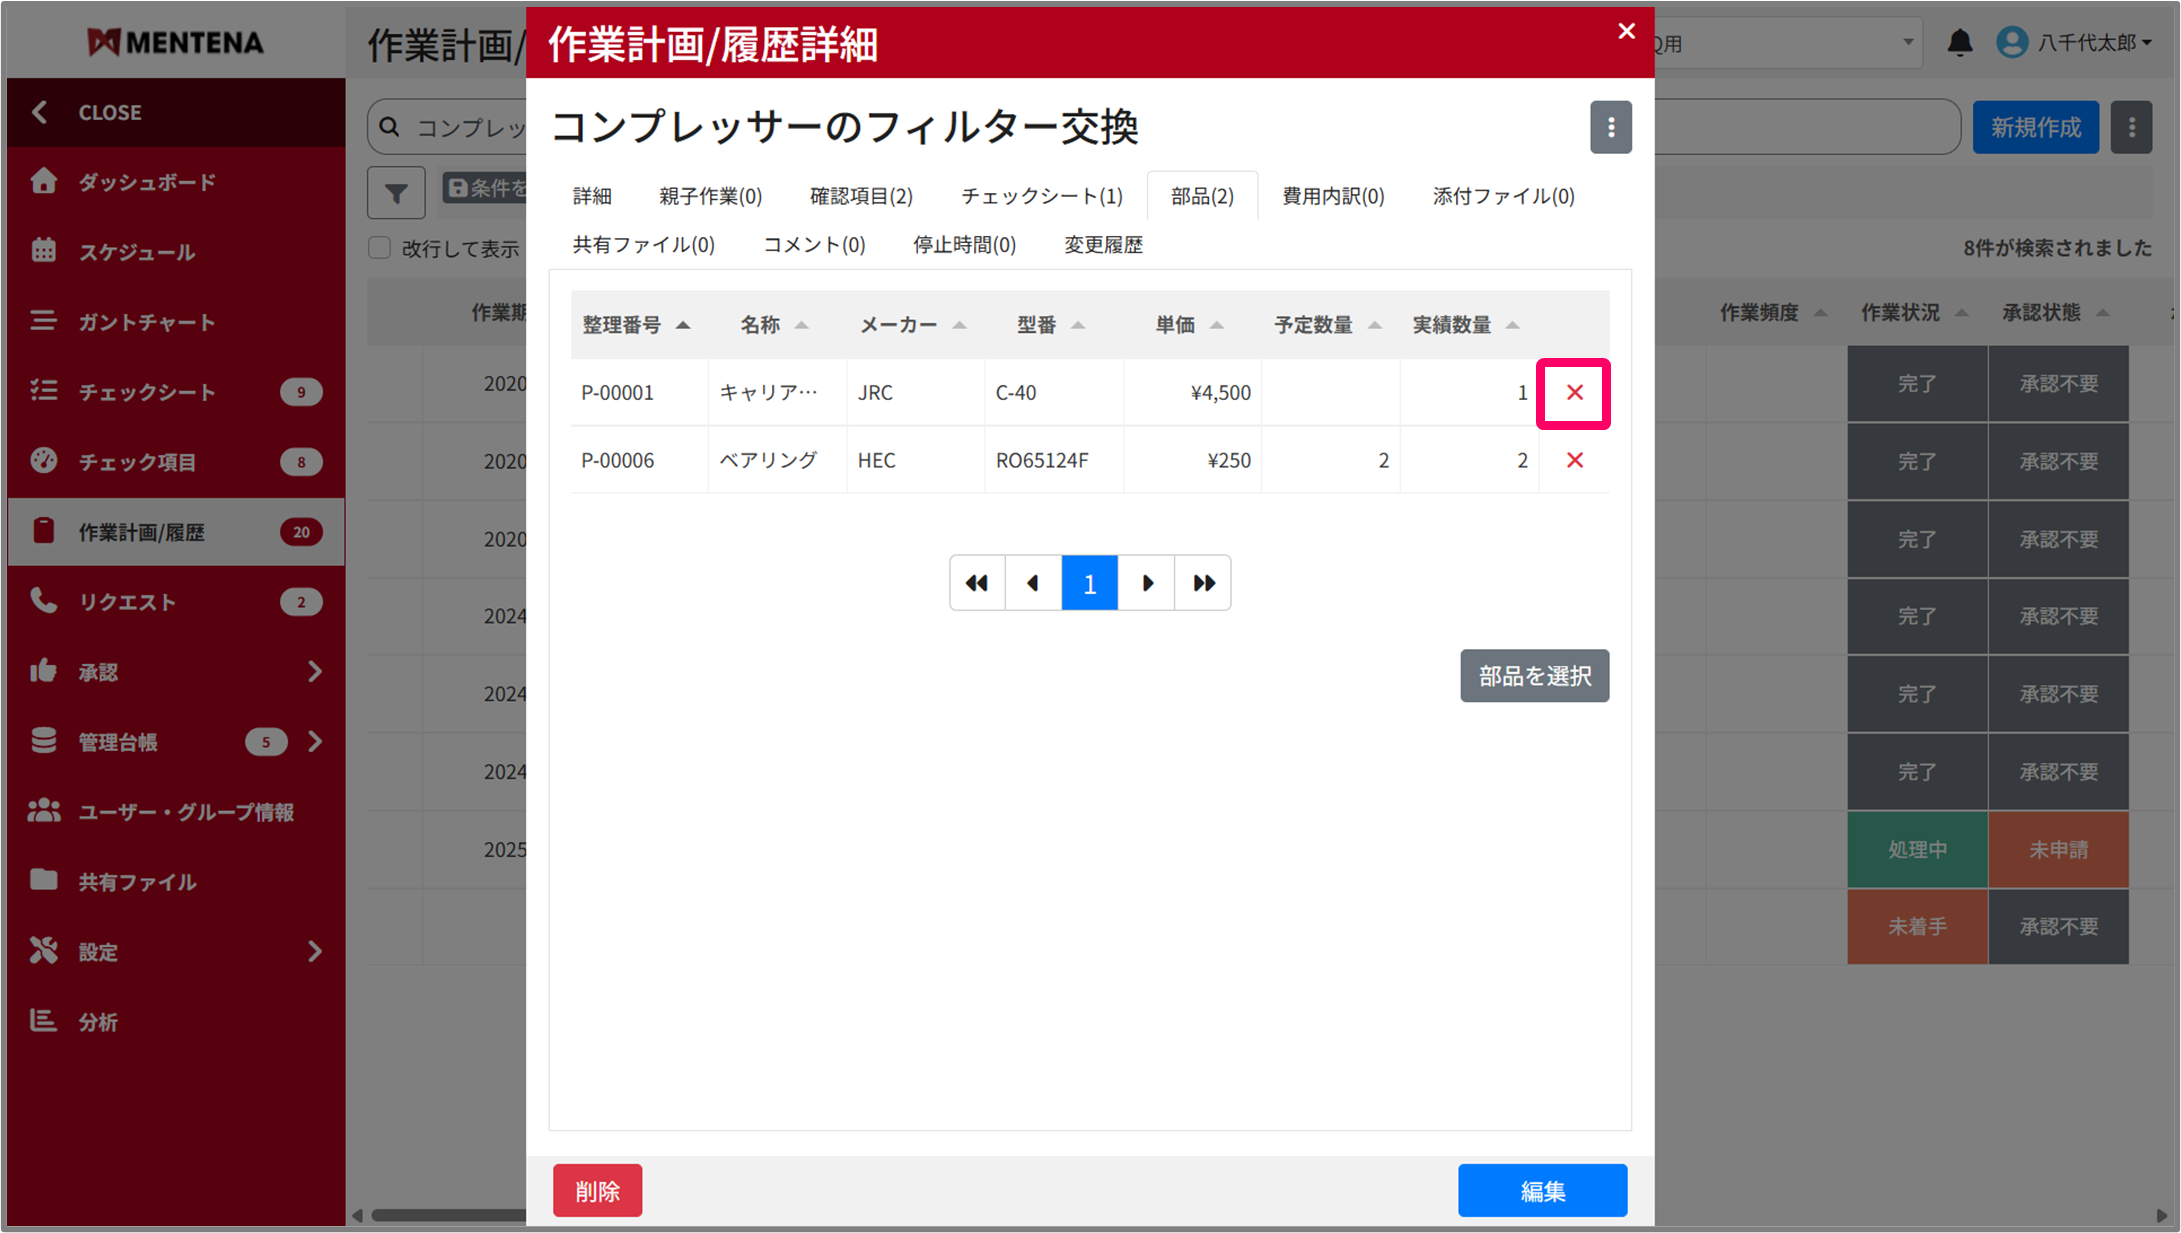Open the three-dot menu beside work title
This screenshot has height=1233, width=2181.
coord(1610,127)
